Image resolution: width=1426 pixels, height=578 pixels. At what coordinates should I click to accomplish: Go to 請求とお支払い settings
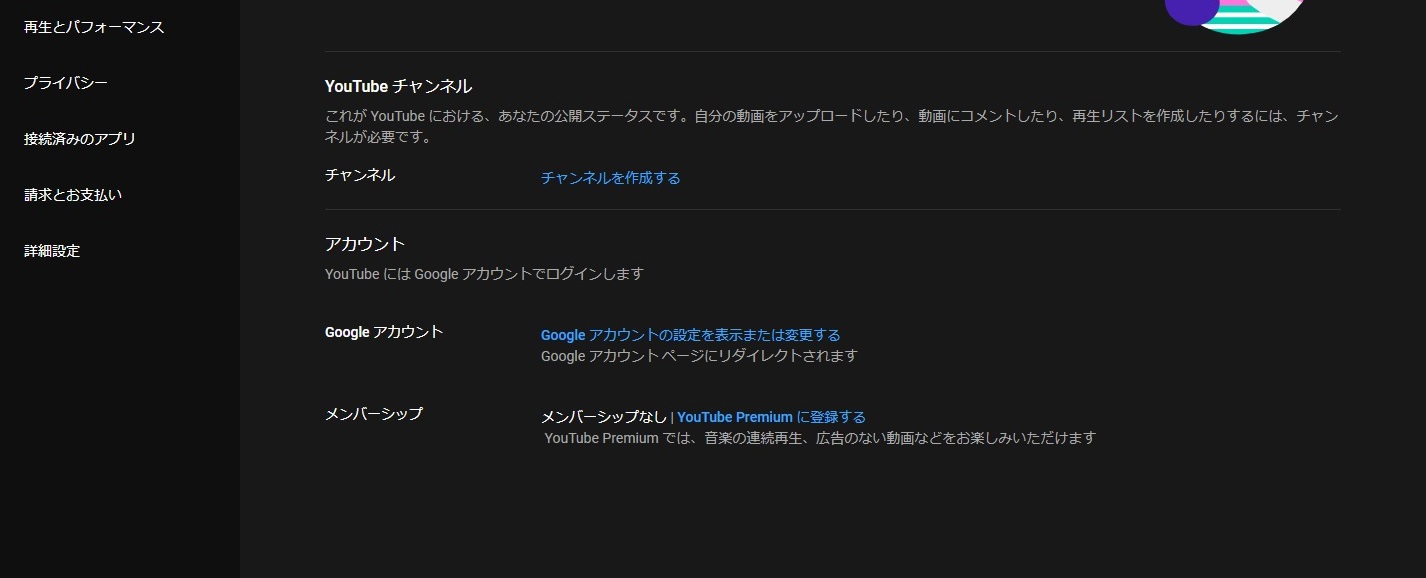(x=73, y=195)
